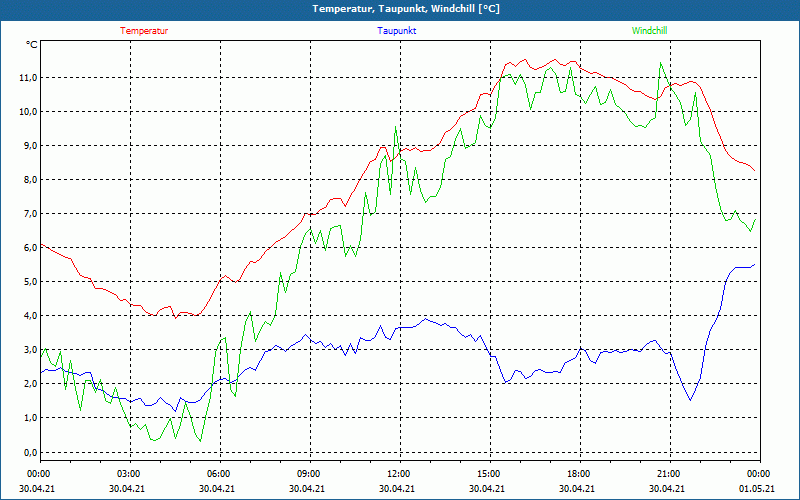
Task: Click the 15:00 time axis label
Action: point(488,474)
